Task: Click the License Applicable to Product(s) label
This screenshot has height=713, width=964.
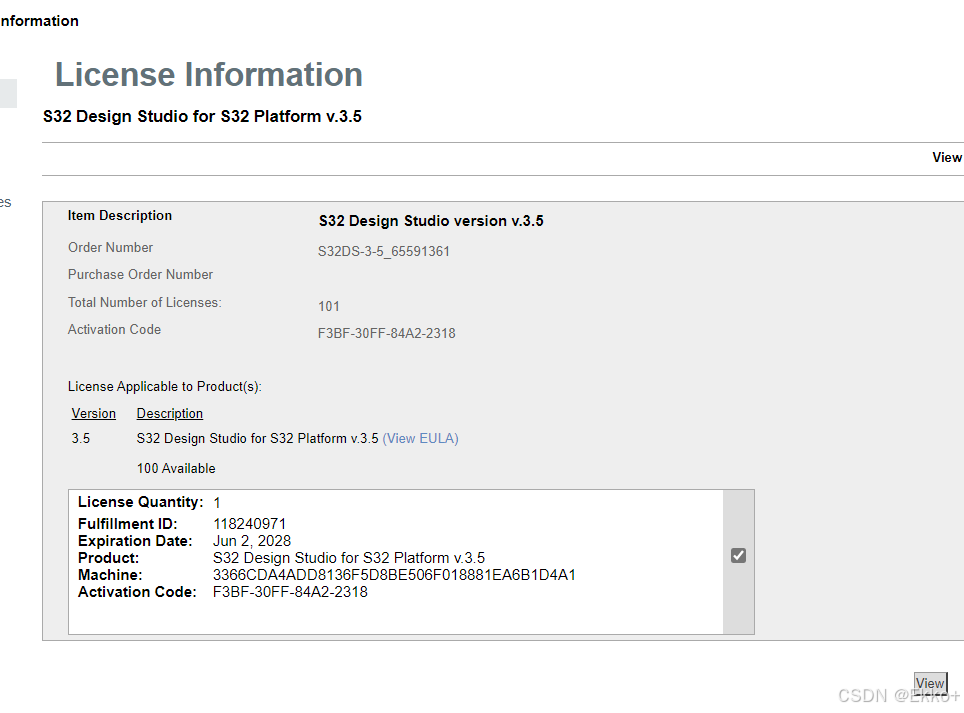Action: pos(165,387)
